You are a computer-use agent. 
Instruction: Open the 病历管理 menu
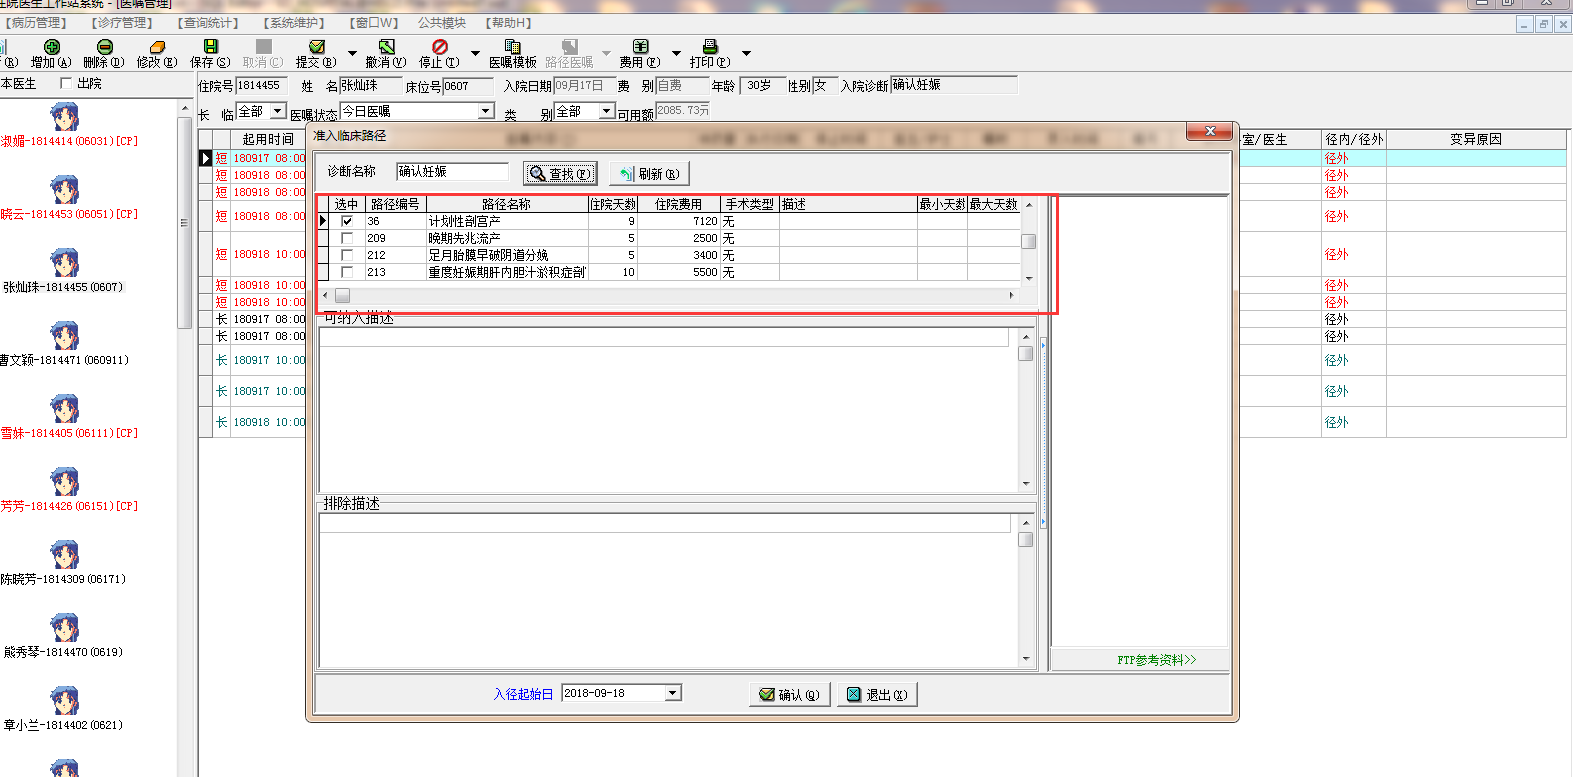[36, 23]
